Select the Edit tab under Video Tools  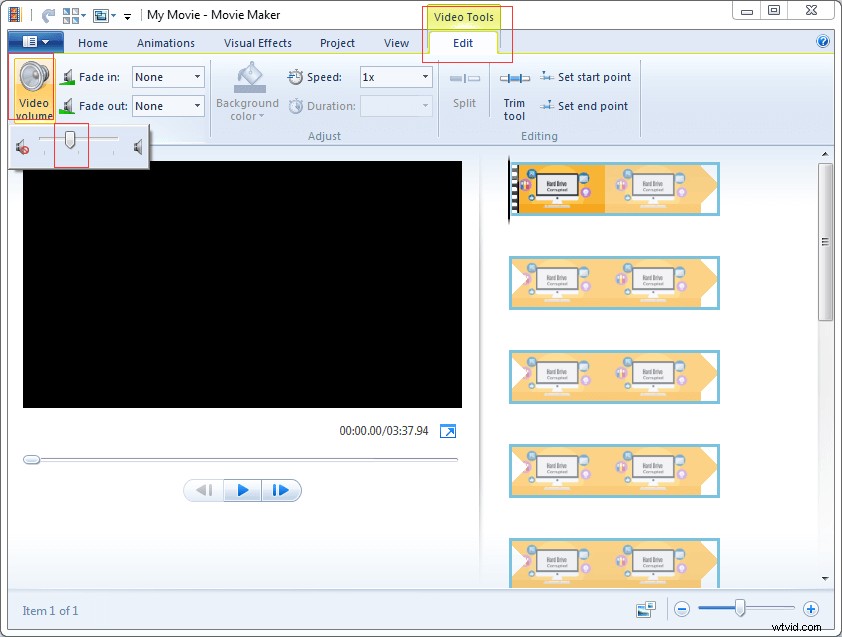[461, 43]
